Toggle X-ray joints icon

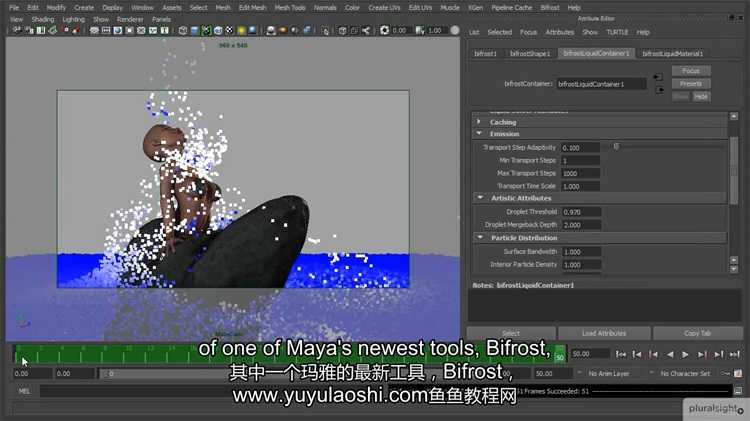366,31
